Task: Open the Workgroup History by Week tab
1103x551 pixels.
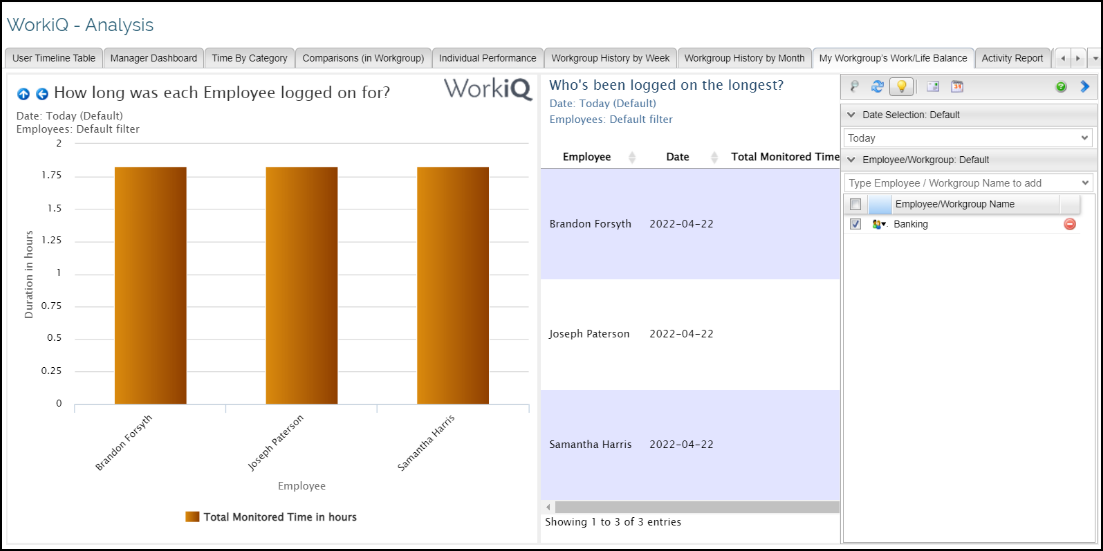Action: pyautogui.click(x=610, y=58)
